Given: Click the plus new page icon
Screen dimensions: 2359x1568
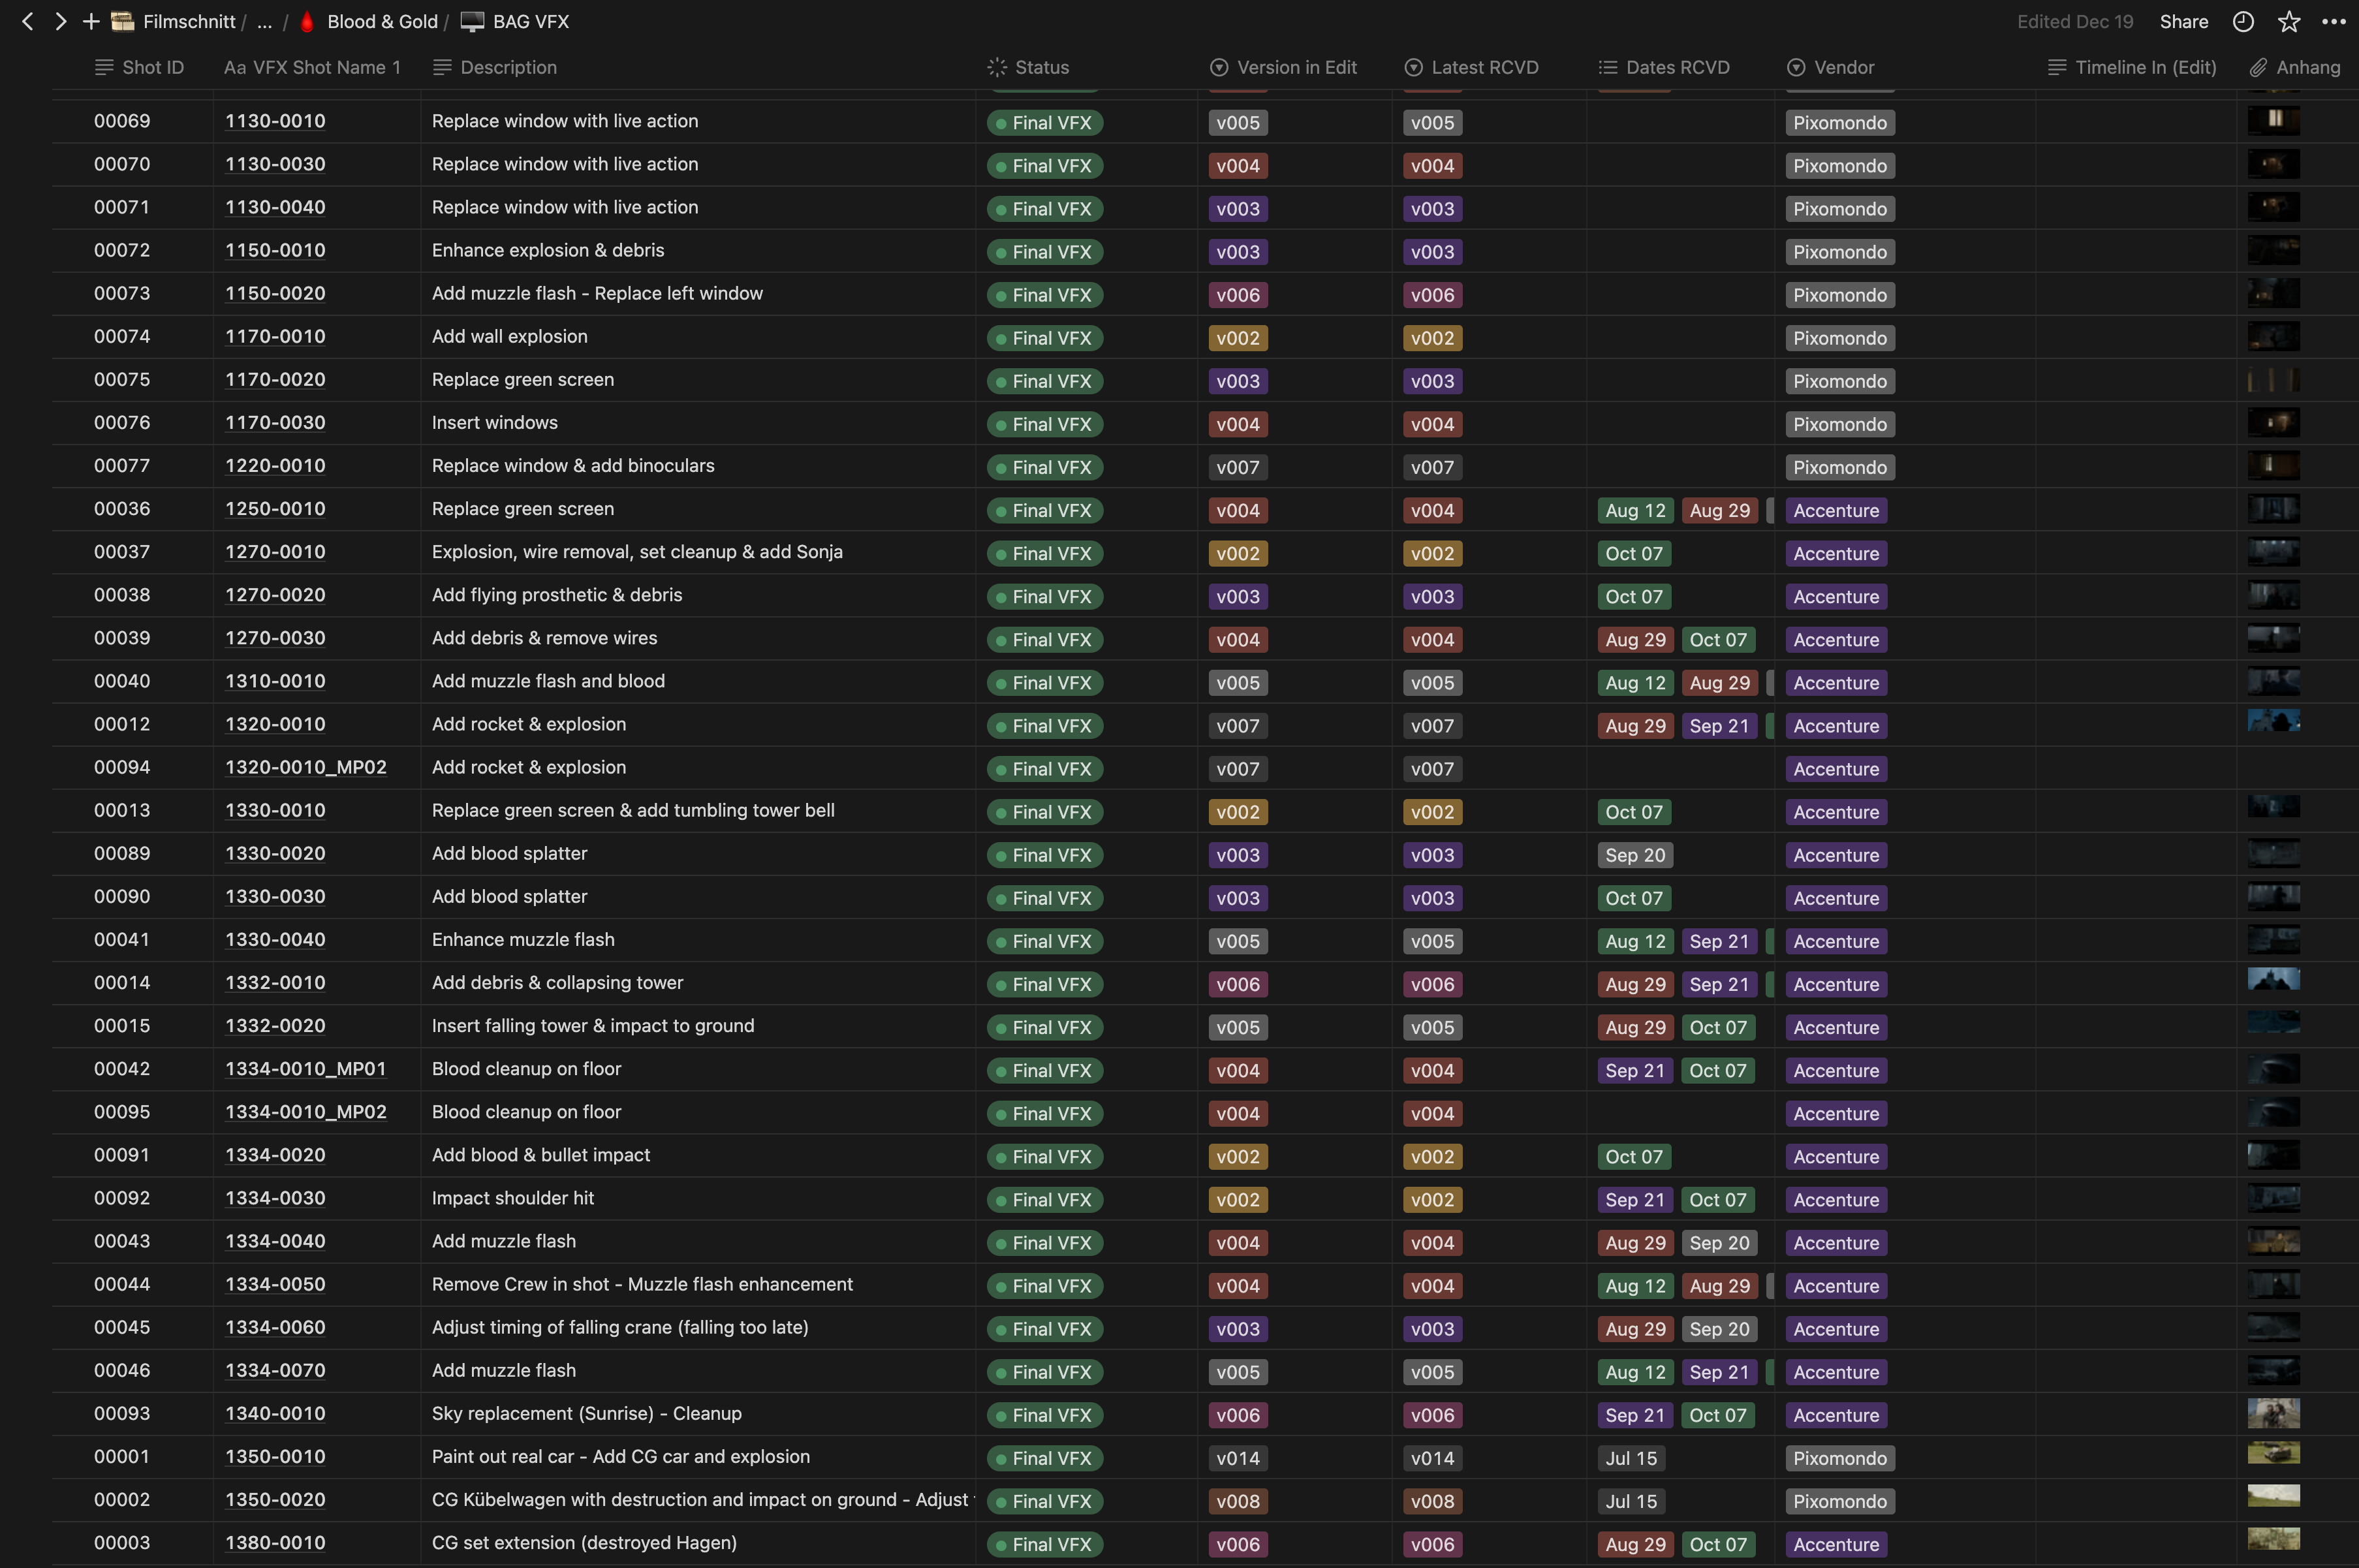Looking at the screenshot, I should [91, 21].
